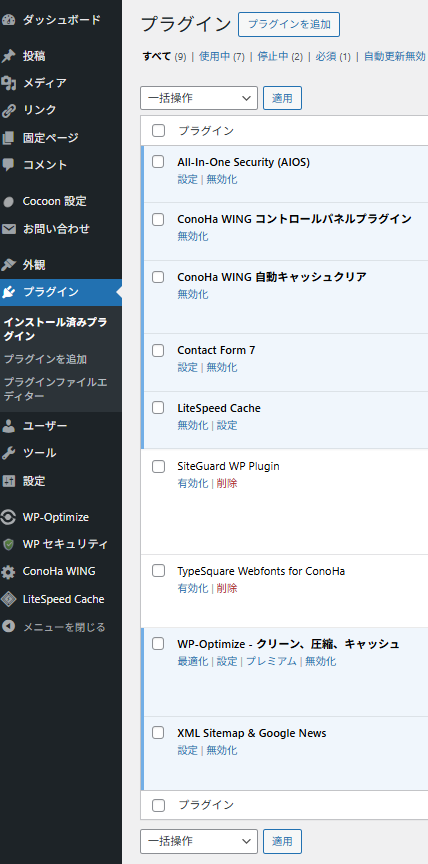Check the ConoHa WING コントロールパネルプラグイン checkbox
Viewport: 428px width, 864px height.
pyautogui.click(x=158, y=219)
